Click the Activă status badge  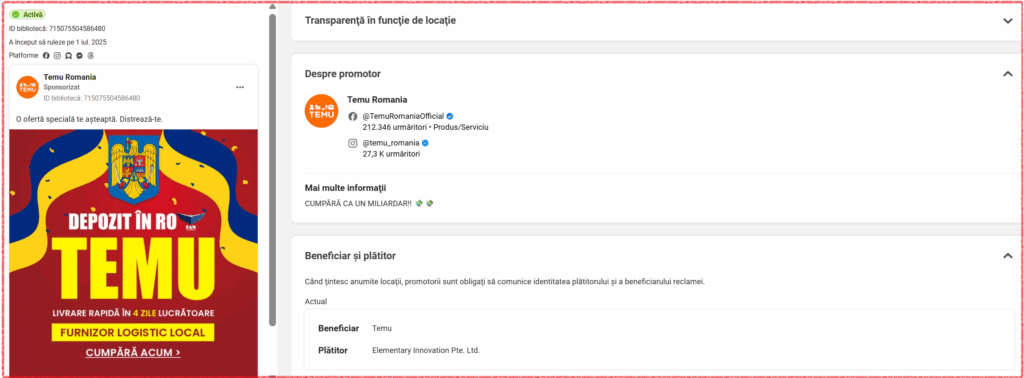click(27, 14)
